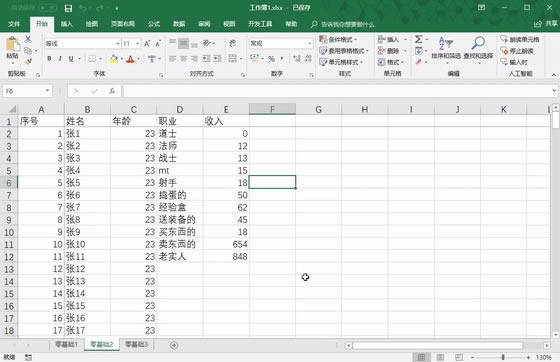Open the Borders button in font group
560x362 pixels.
92,59
